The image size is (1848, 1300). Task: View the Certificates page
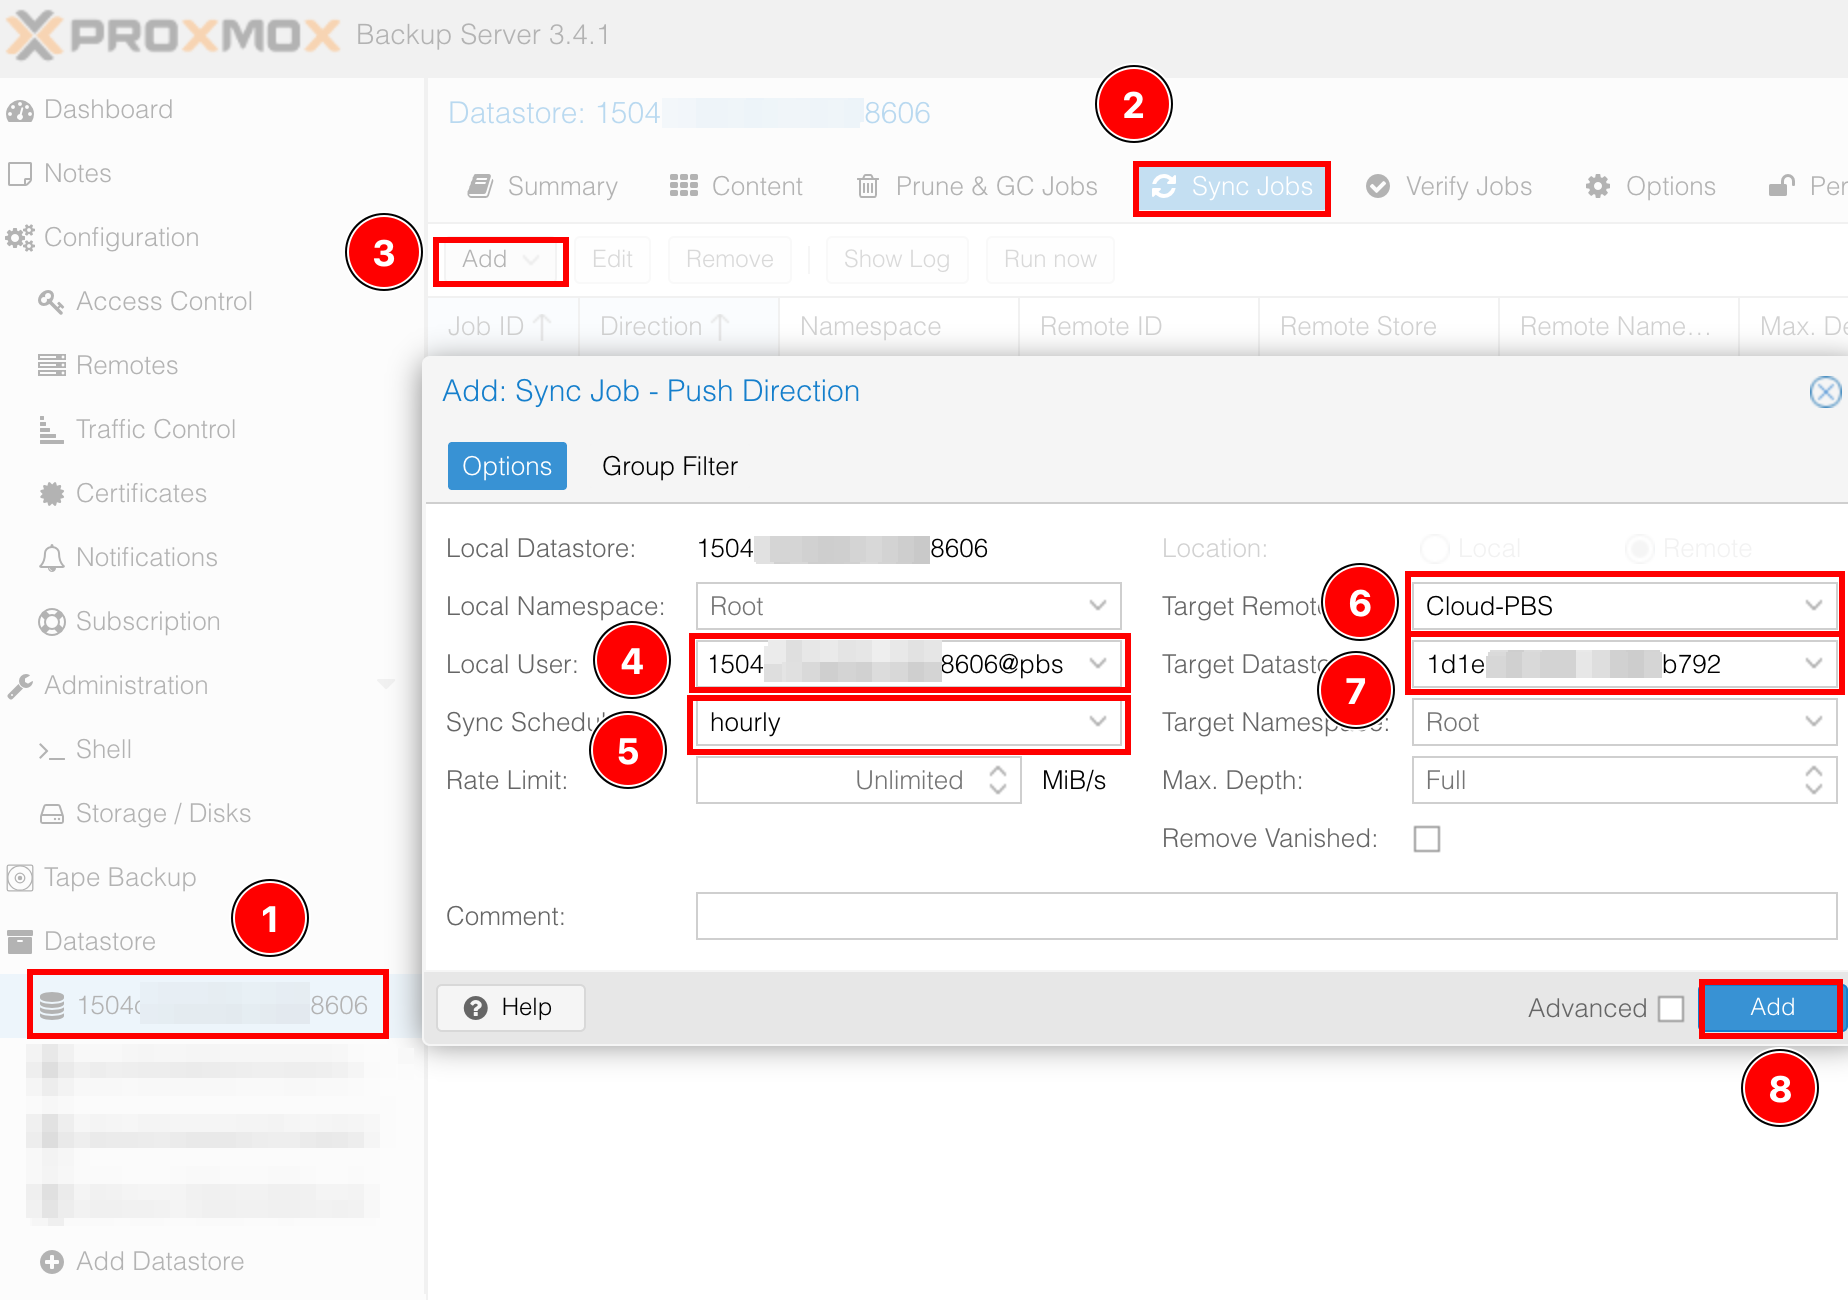[x=139, y=493]
